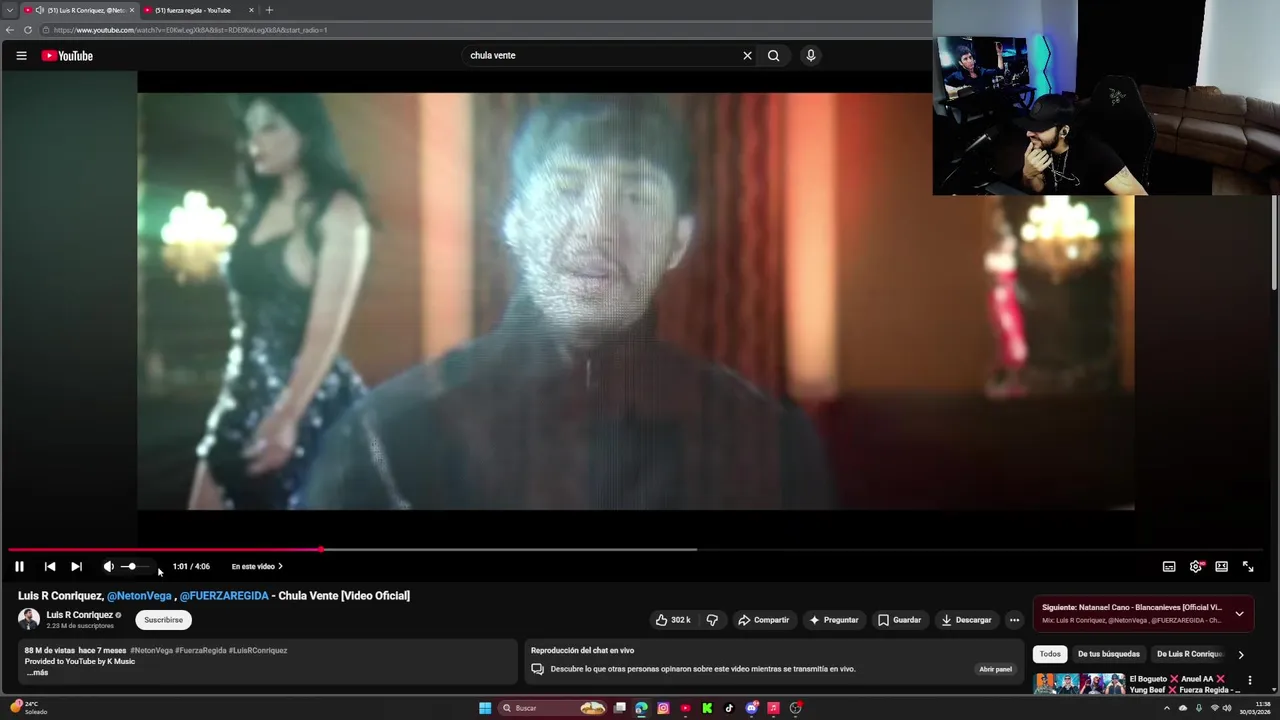Save video with Guardar button
The width and height of the screenshot is (1280, 720).
(x=899, y=620)
